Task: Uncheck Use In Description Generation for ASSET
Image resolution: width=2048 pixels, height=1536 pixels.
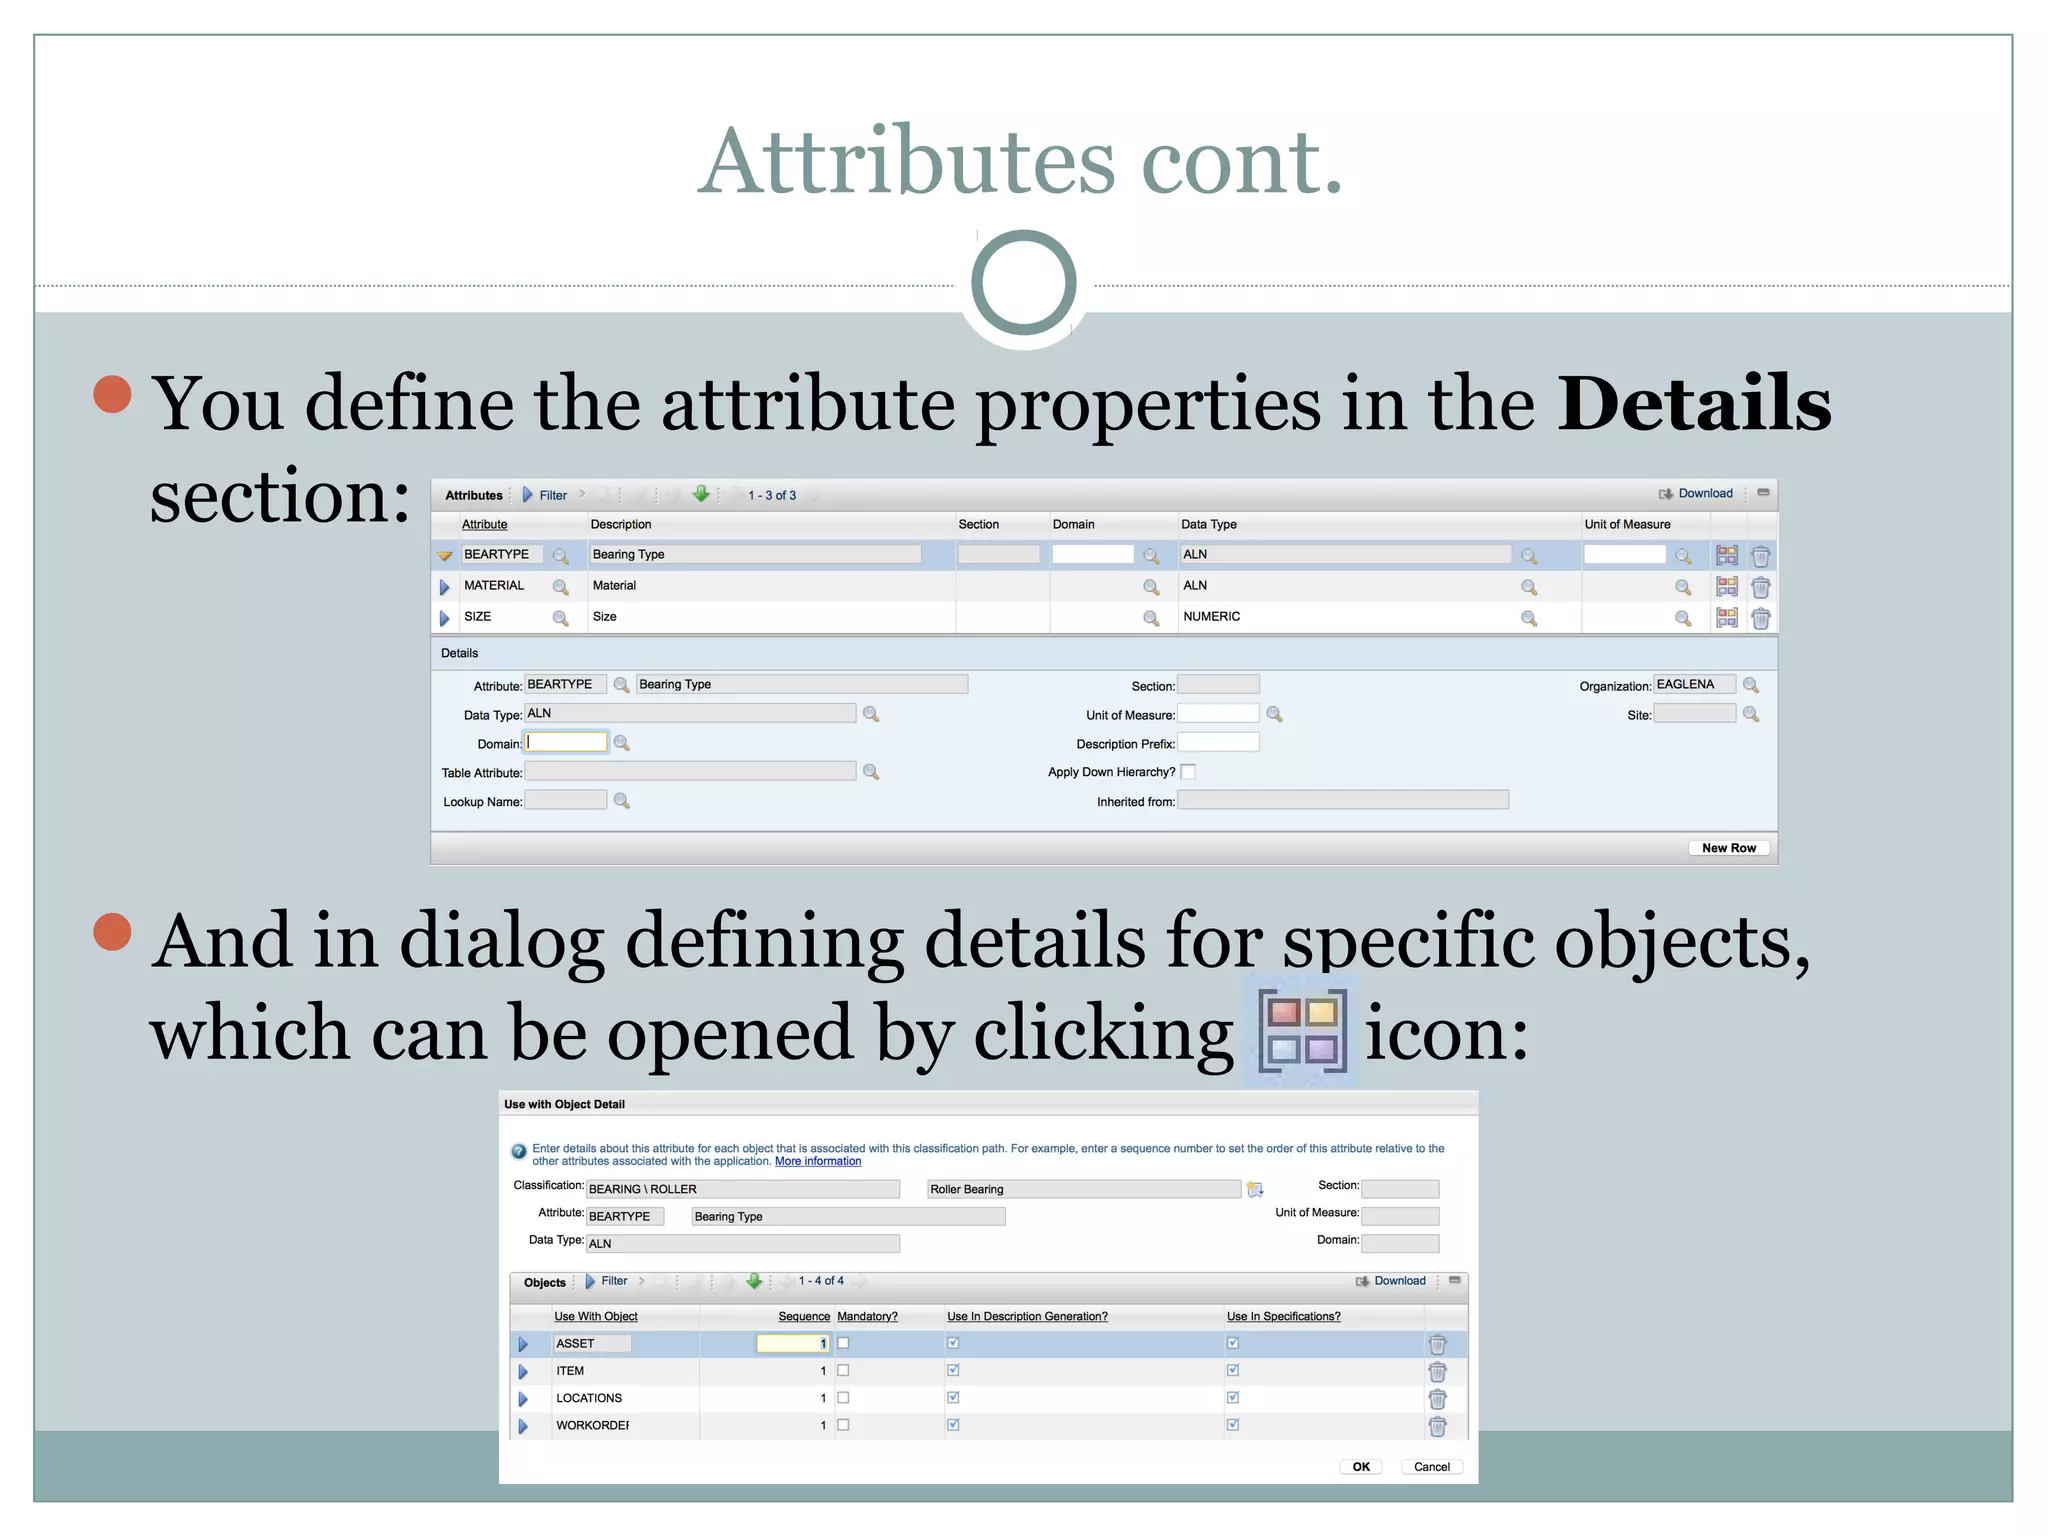Action: 953,1343
